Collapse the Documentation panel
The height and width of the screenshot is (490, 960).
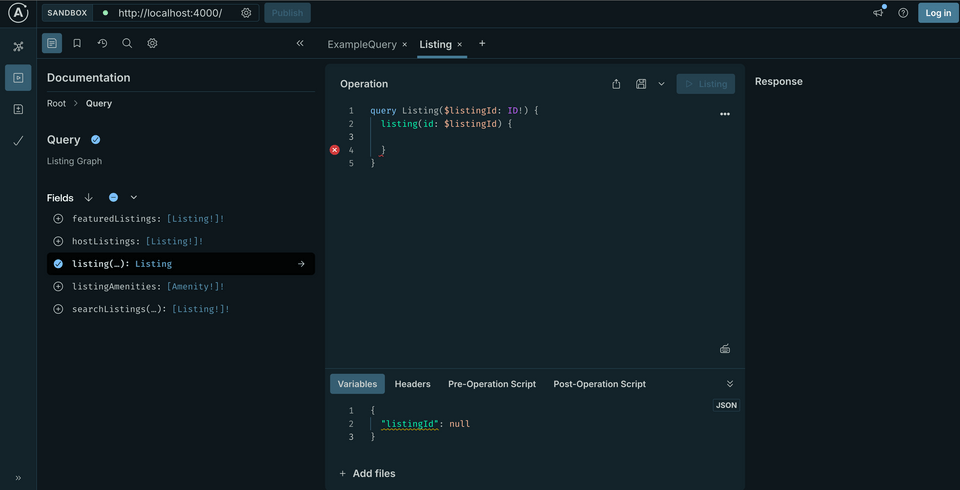pyautogui.click(x=300, y=43)
